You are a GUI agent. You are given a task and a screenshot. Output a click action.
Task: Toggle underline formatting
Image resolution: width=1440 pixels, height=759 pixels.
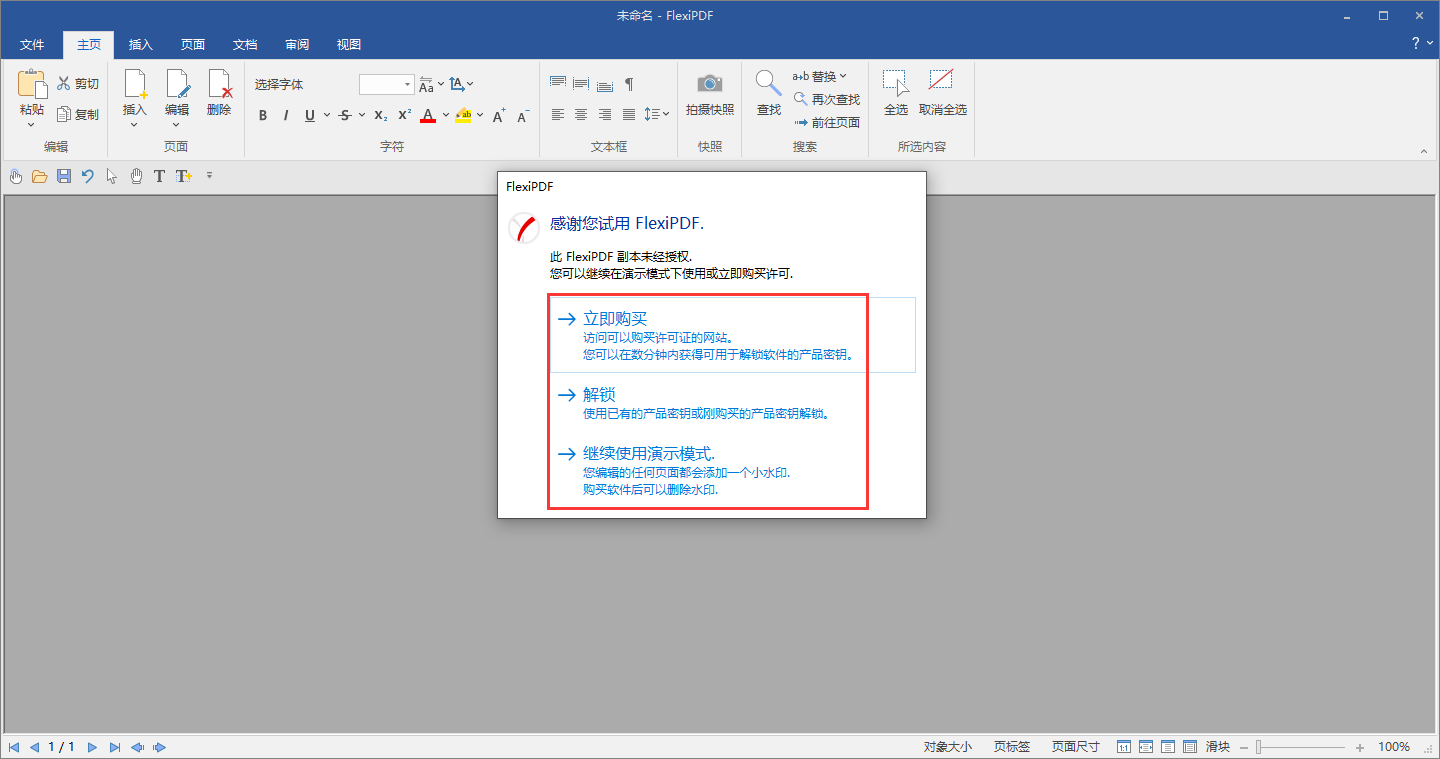(x=310, y=115)
